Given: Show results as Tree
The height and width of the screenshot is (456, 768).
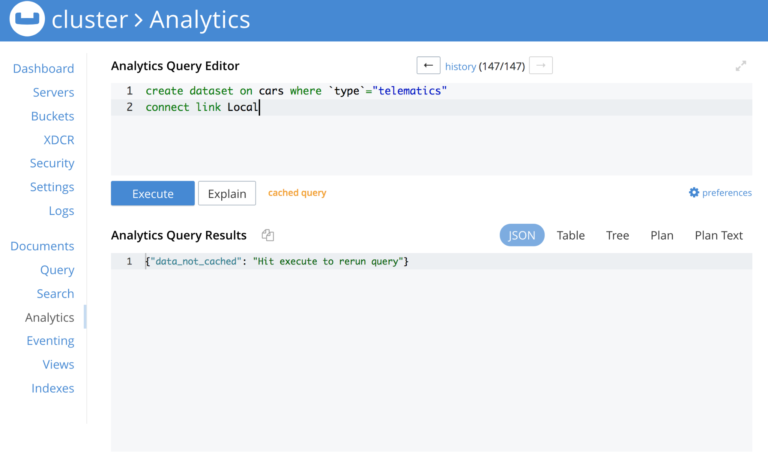Looking at the screenshot, I should (x=617, y=235).
